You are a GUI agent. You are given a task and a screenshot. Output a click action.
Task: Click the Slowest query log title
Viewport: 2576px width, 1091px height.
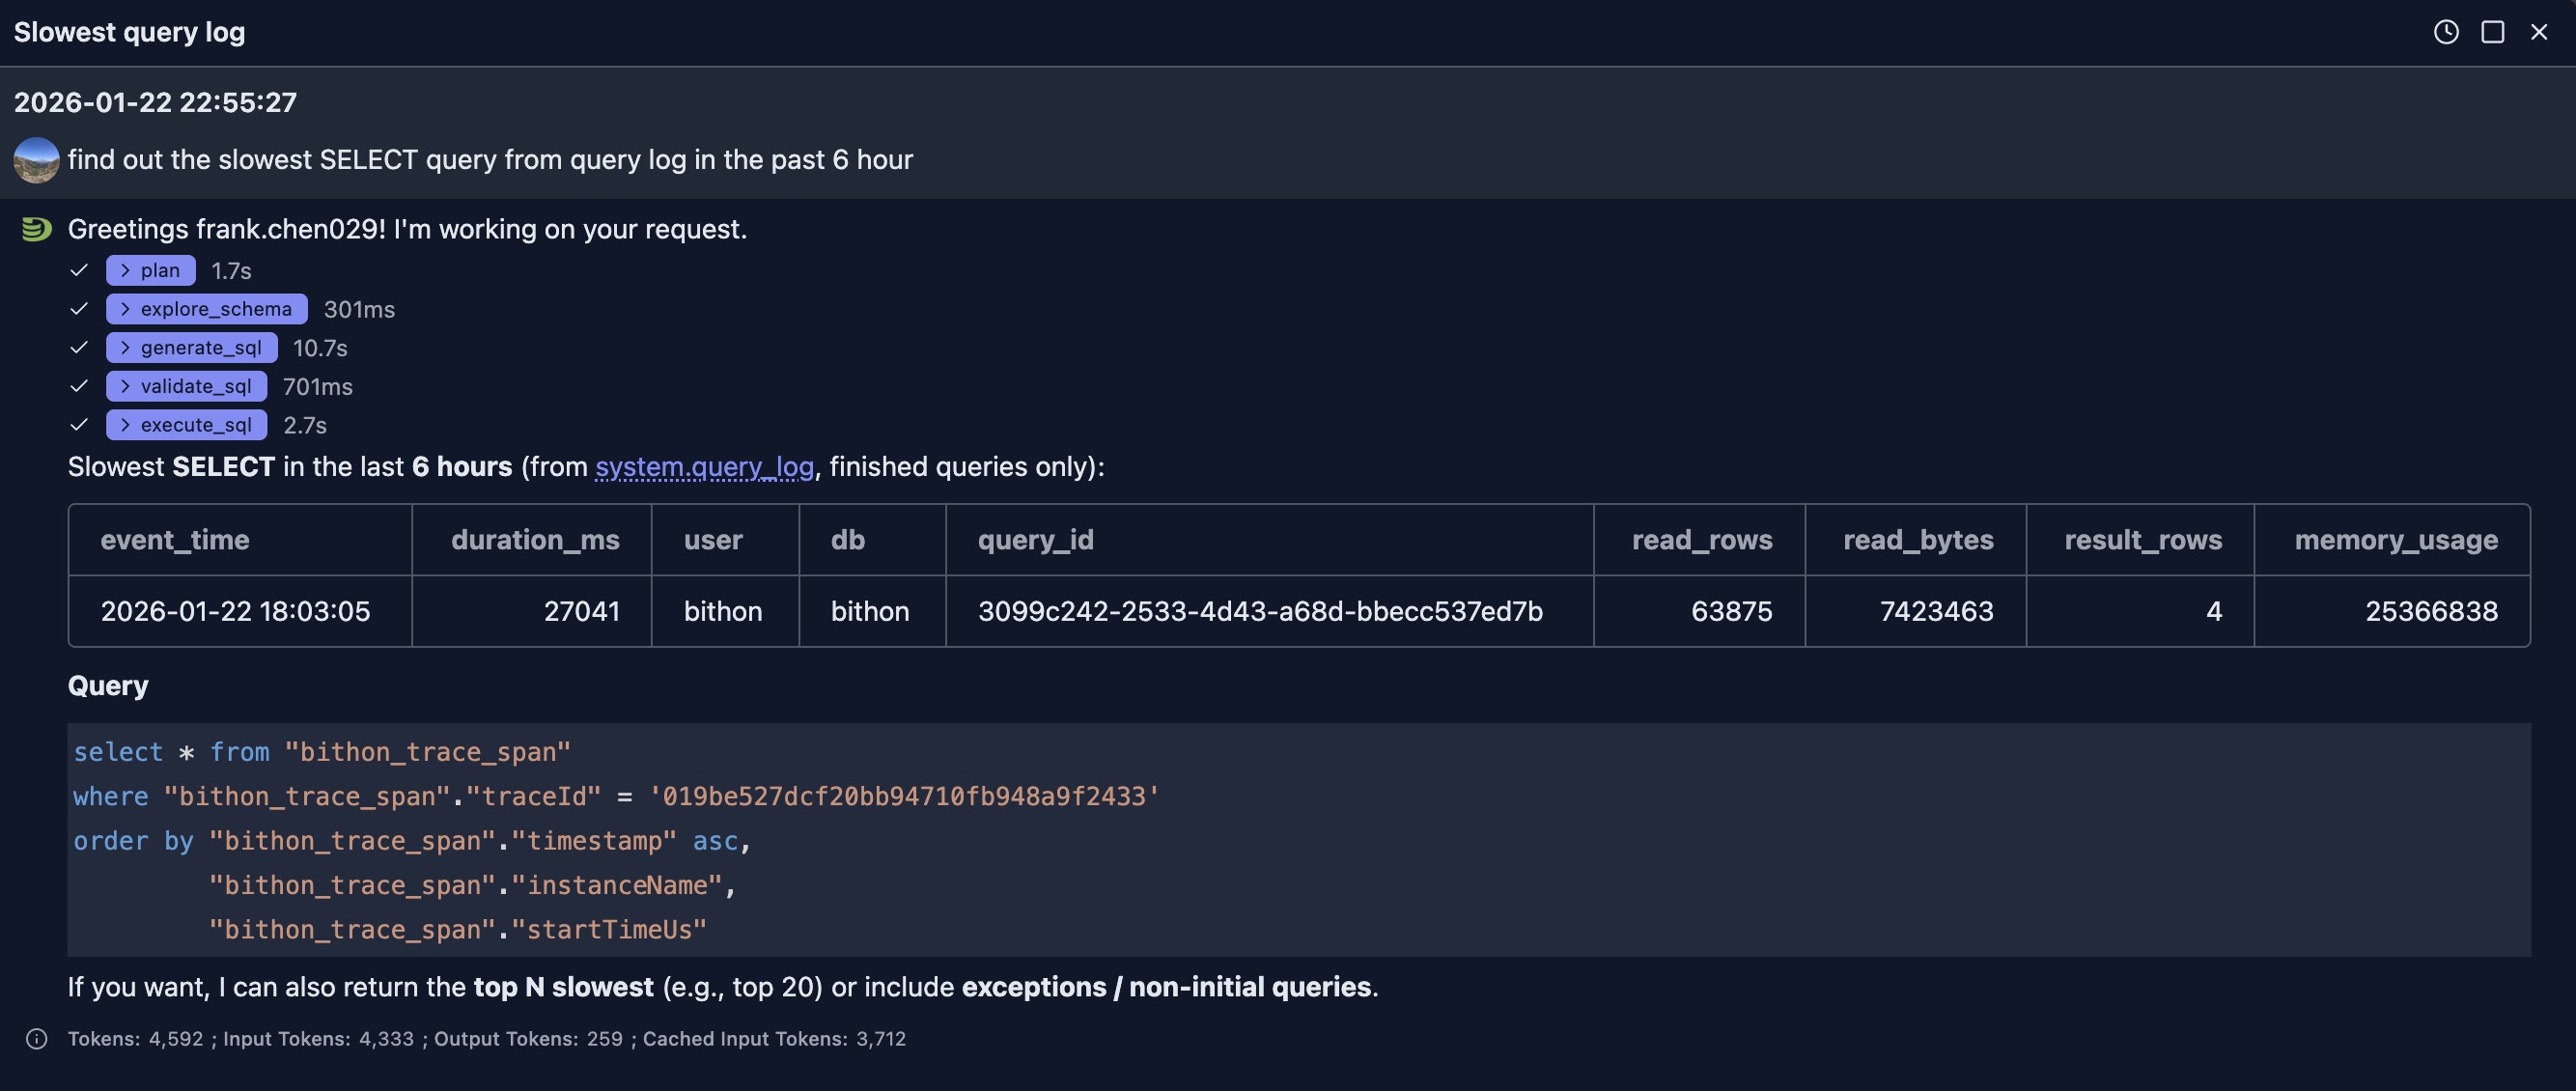128,32
